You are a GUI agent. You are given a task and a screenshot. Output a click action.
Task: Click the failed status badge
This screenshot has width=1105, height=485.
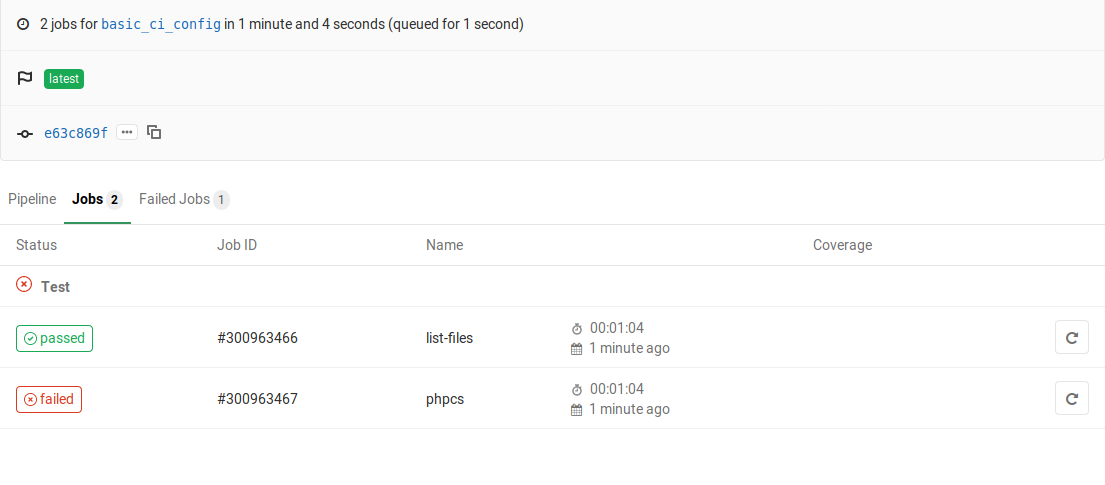(49, 399)
